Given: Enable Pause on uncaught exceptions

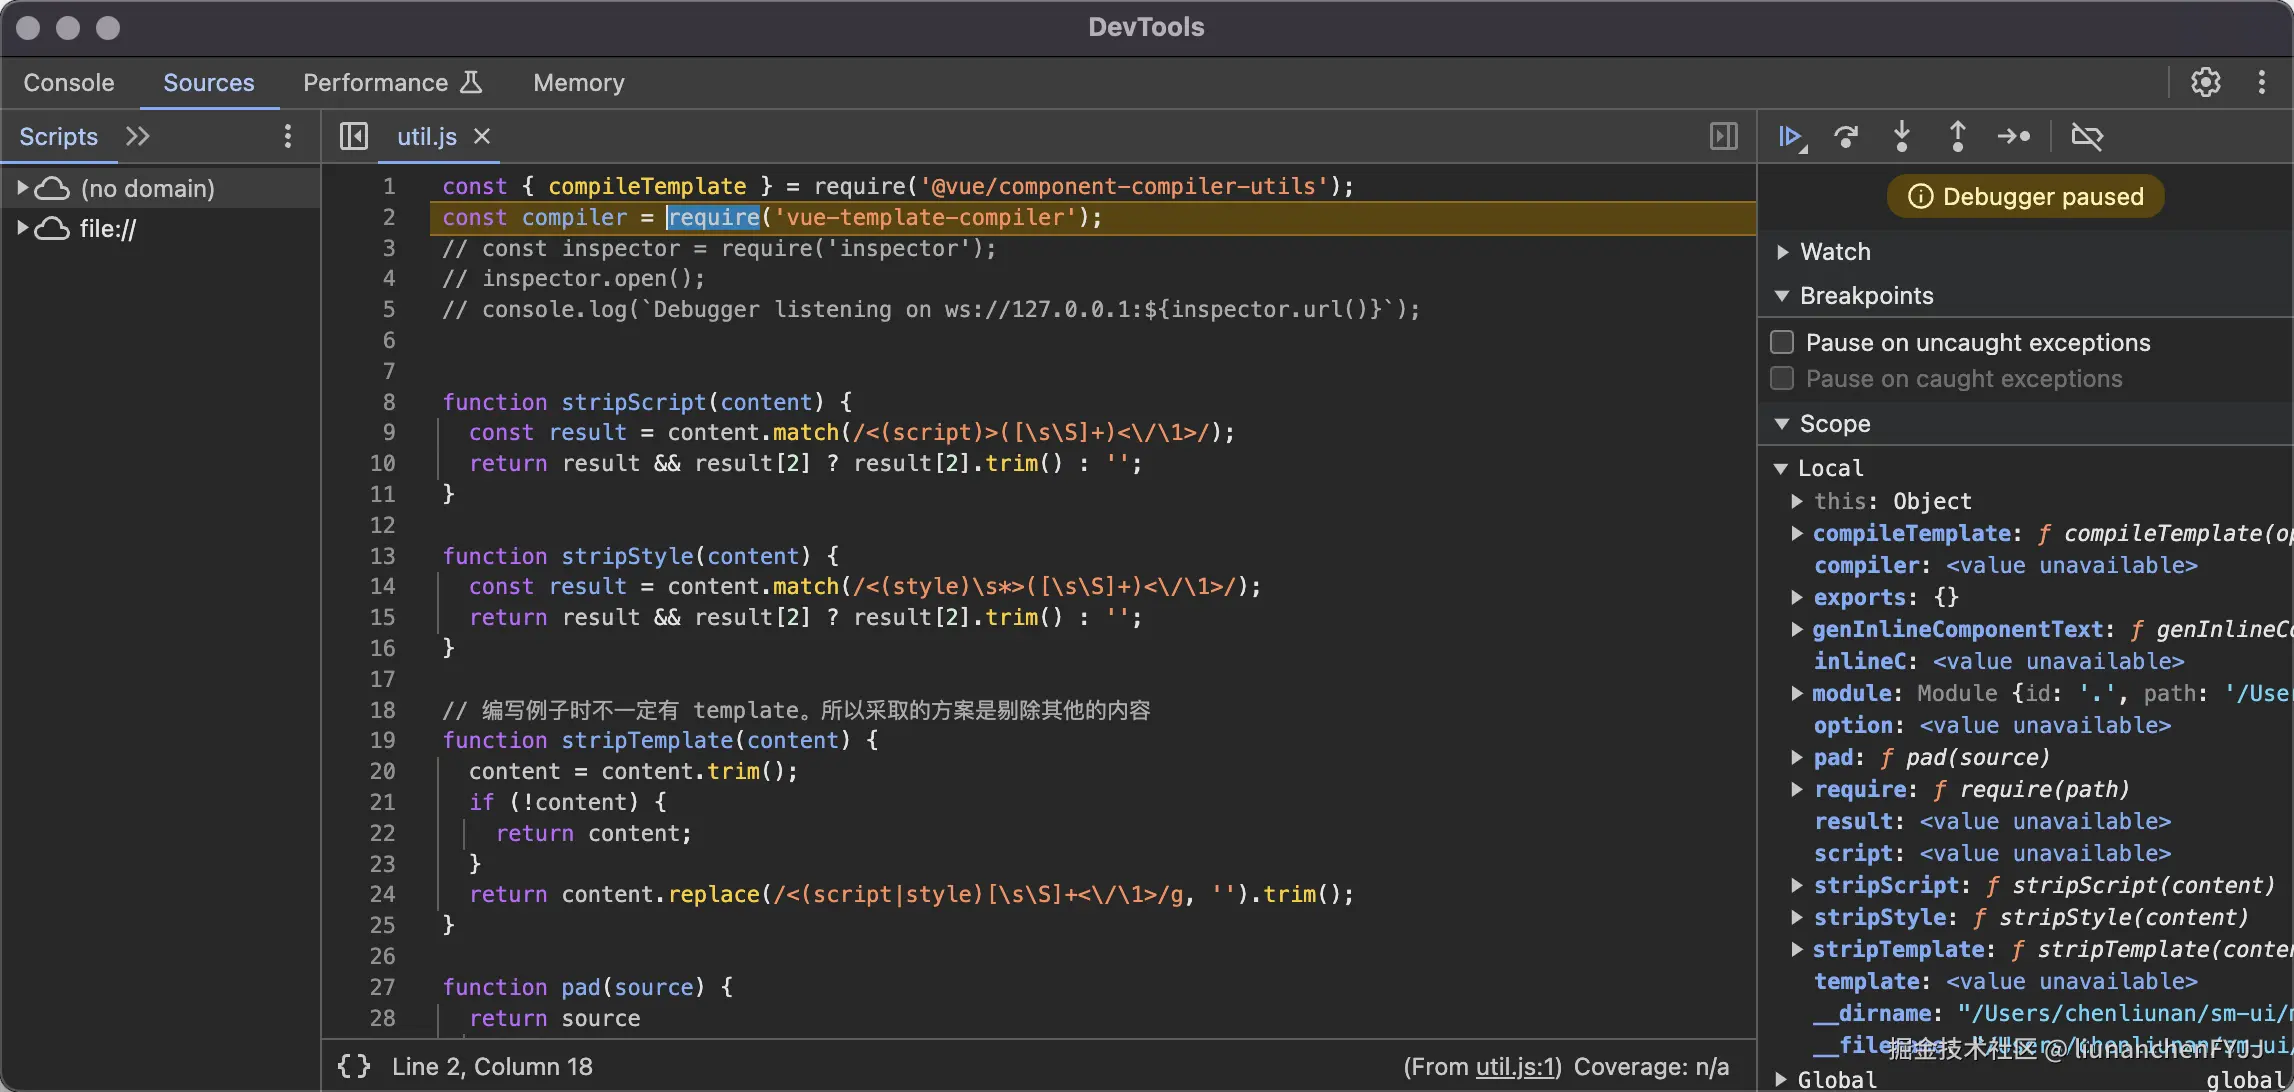Looking at the screenshot, I should coord(1782,342).
